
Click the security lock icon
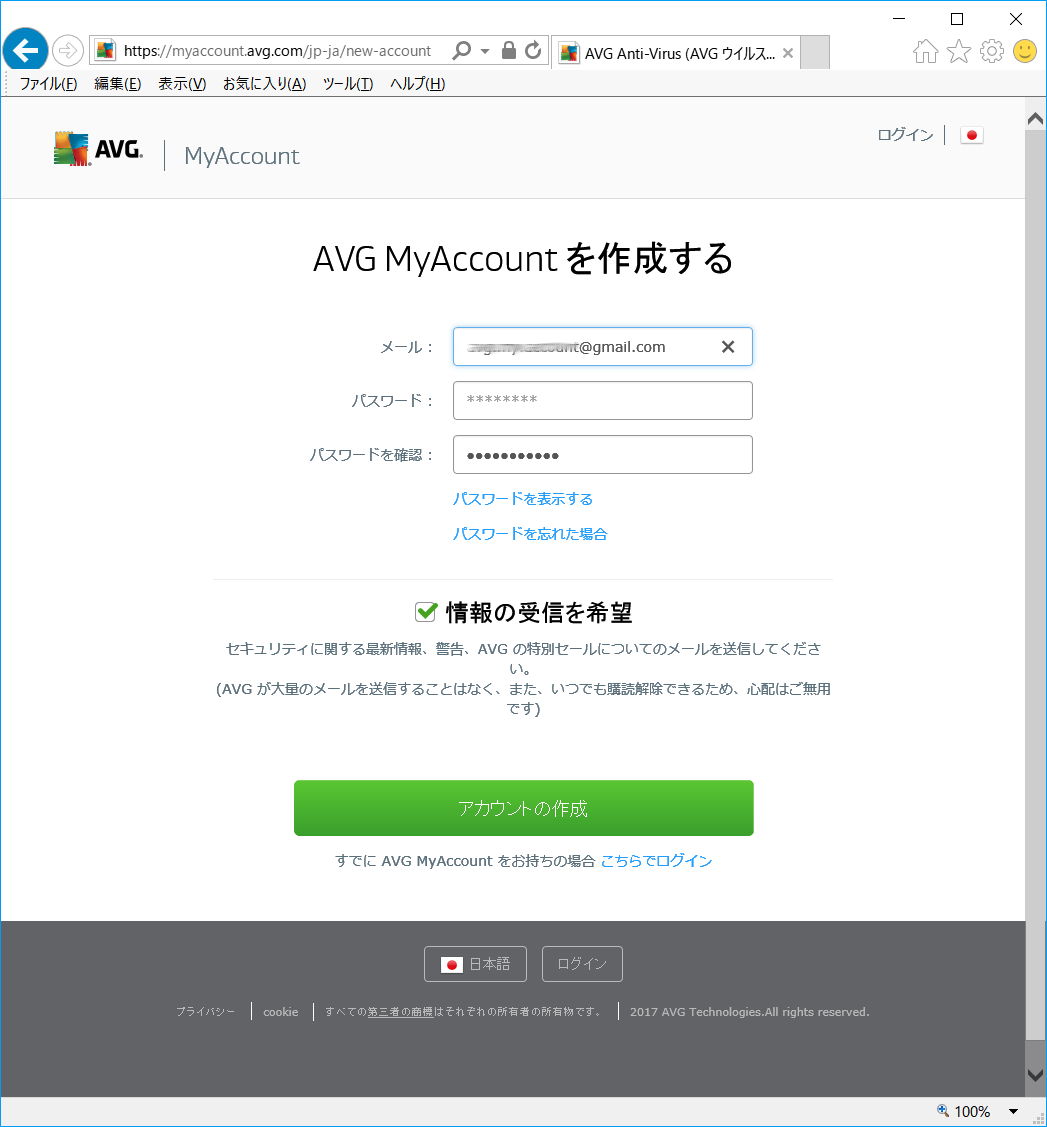coord(508,50)
